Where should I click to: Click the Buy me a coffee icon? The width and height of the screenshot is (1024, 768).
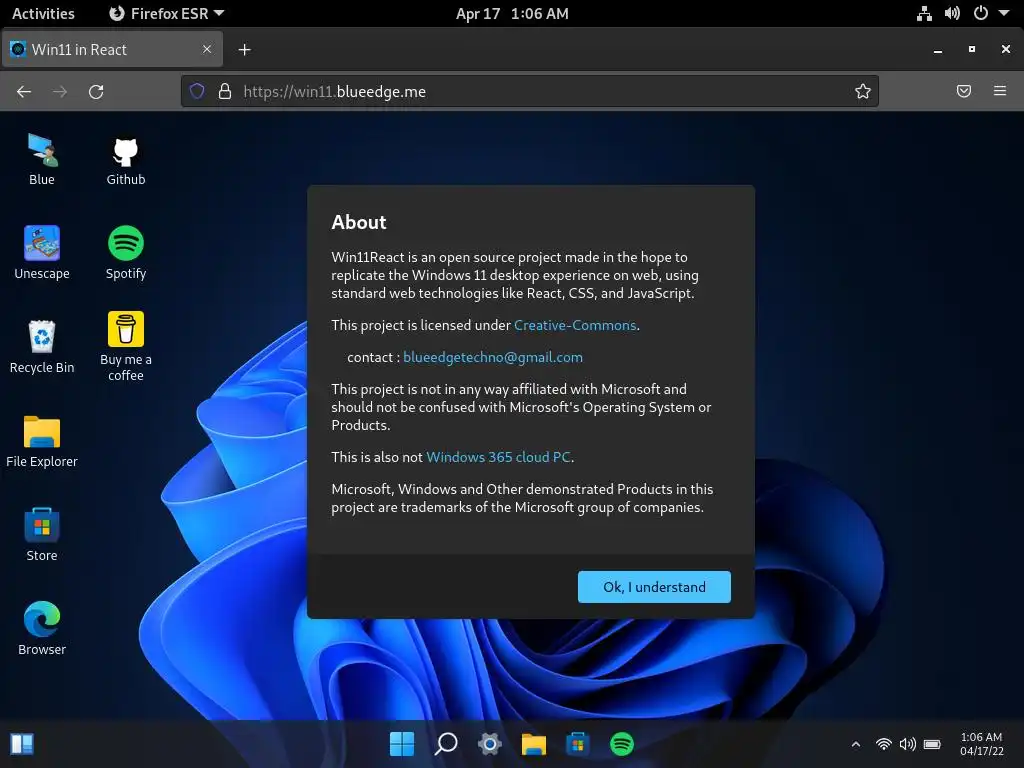pos(125,346)
